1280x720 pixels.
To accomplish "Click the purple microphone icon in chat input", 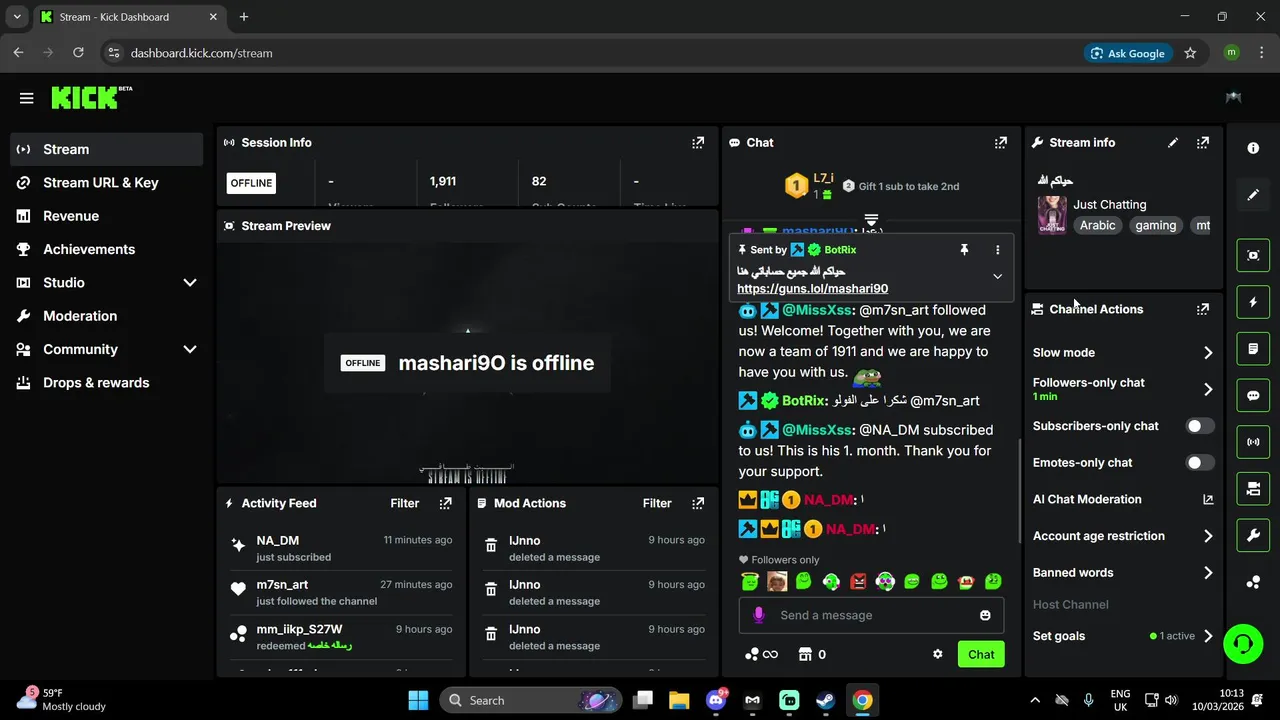I will pos(759,615).
